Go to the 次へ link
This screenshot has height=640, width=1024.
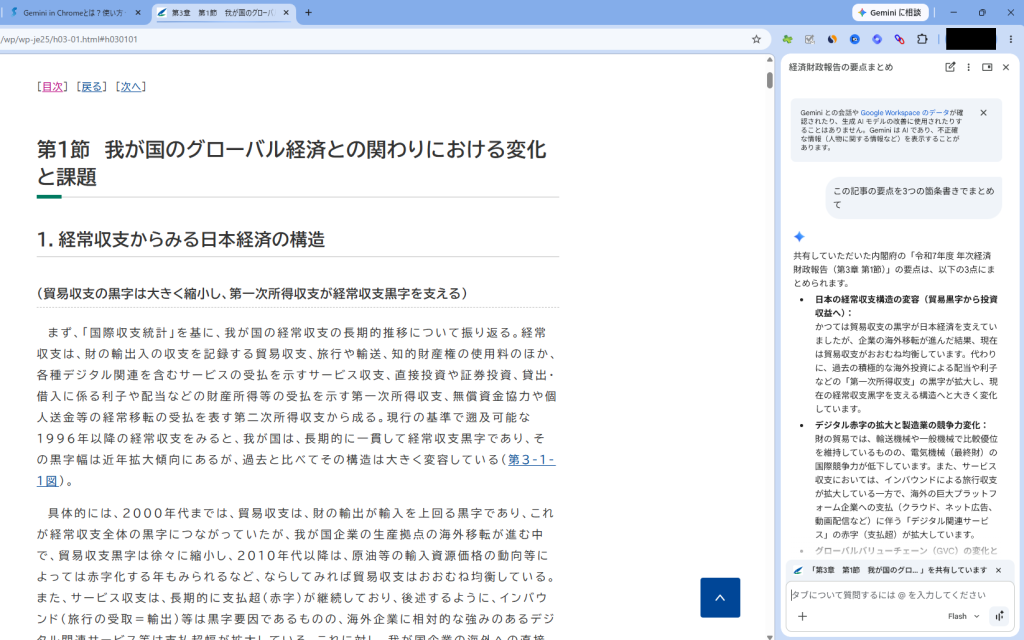pyautogui.click(x=131, y=87)
